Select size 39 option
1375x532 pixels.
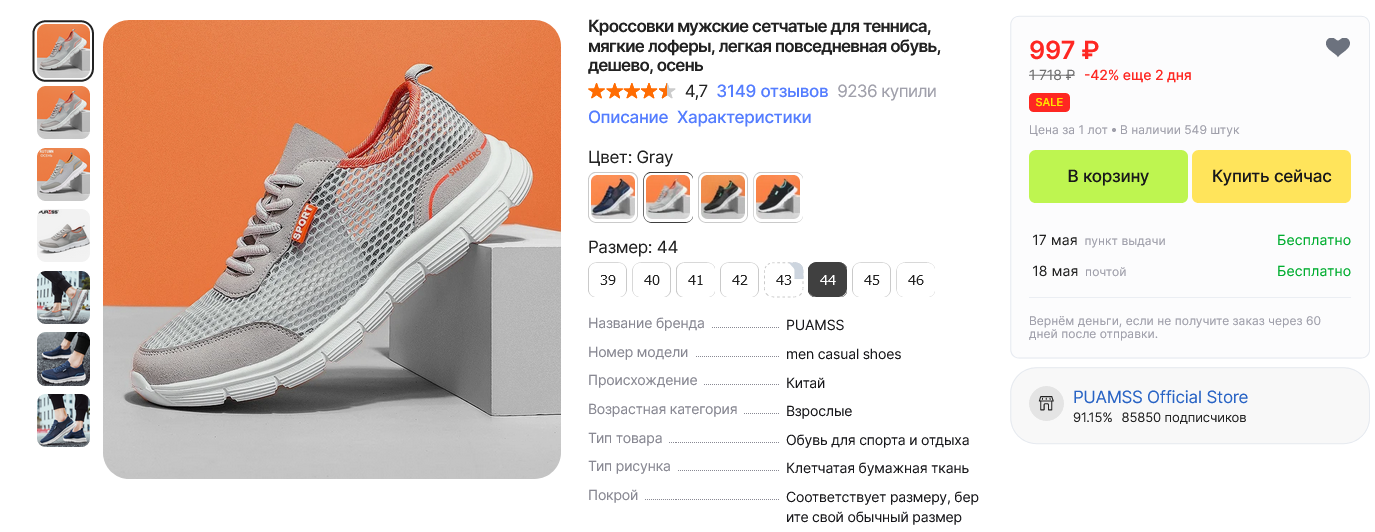607,280
